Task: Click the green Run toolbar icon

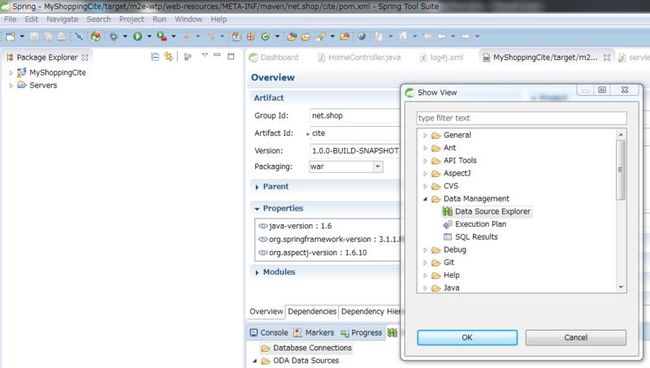Action: click(137, 36)
